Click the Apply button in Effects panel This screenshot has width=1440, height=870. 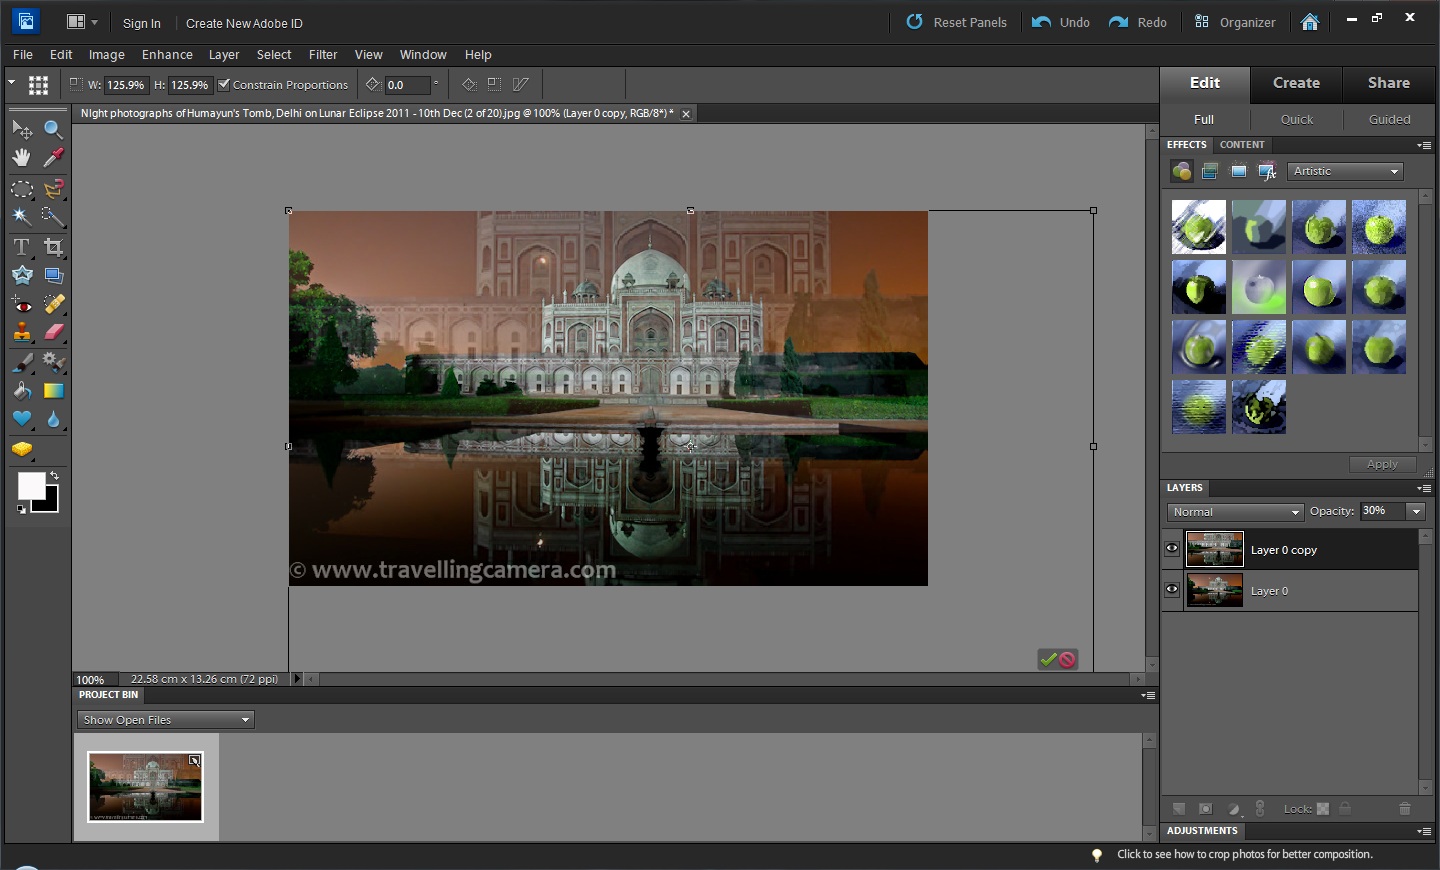click(x=1382, y=464)
